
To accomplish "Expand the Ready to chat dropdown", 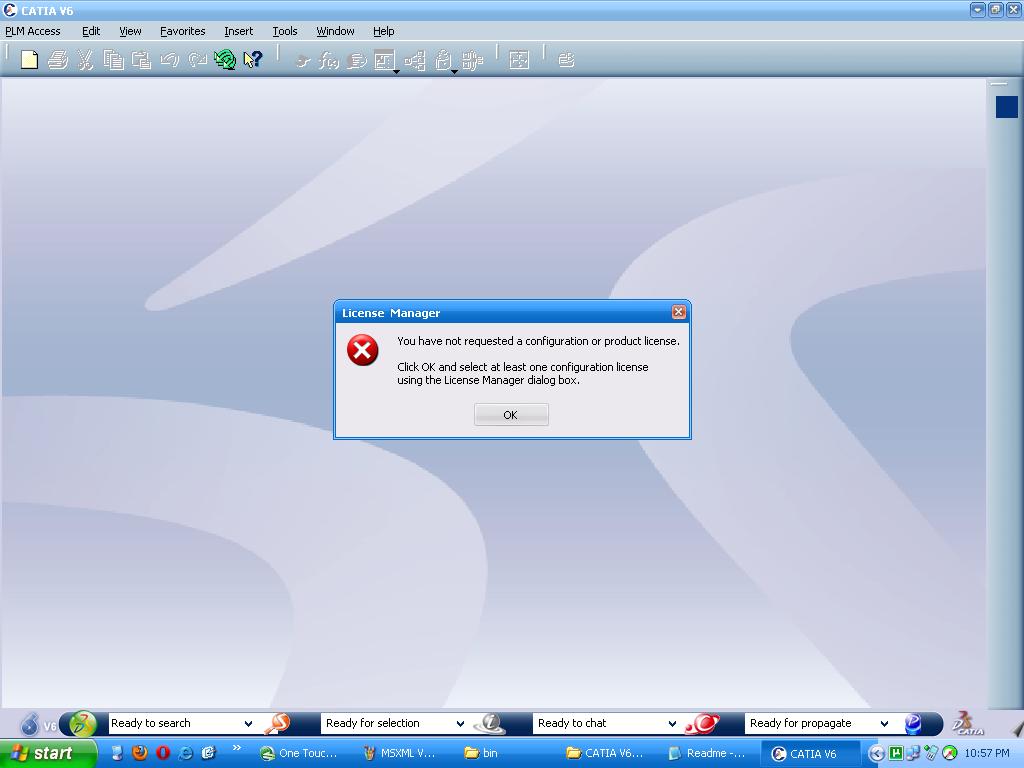I will tap(672, 724).
